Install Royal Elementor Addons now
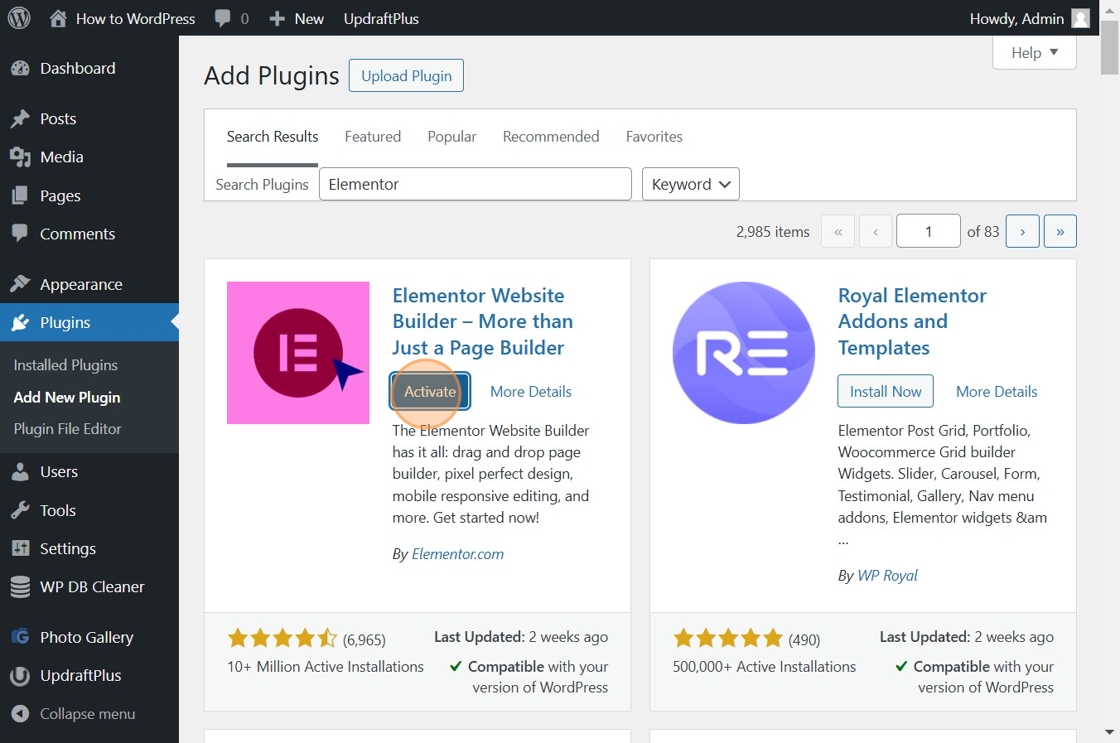1120x743 pixels. [885, 392]
